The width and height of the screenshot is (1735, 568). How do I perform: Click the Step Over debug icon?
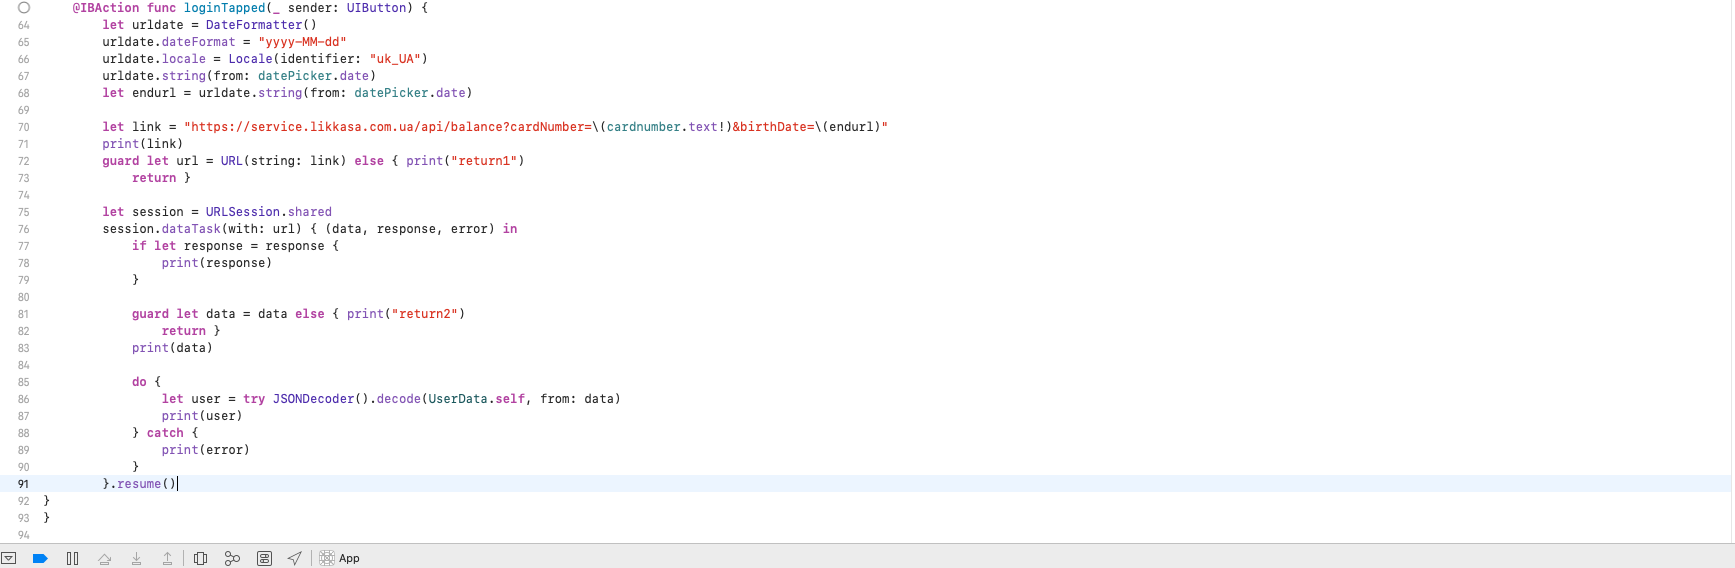click(x=104, y=558)
